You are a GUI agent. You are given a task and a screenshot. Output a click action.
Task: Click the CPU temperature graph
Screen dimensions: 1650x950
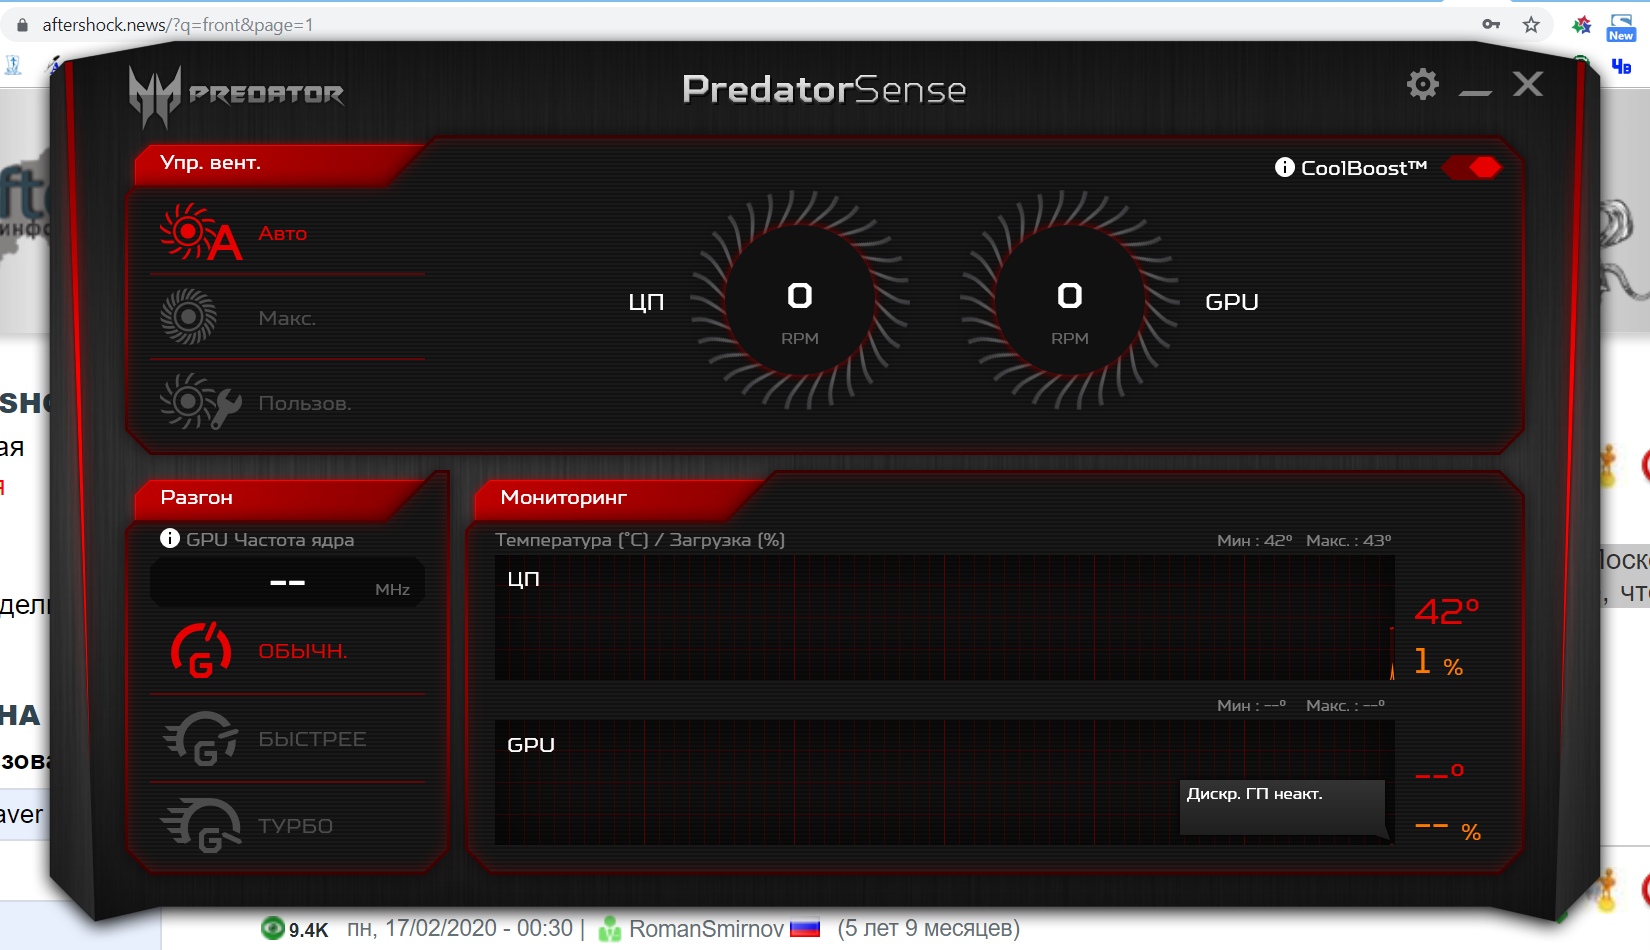(943, 619)
